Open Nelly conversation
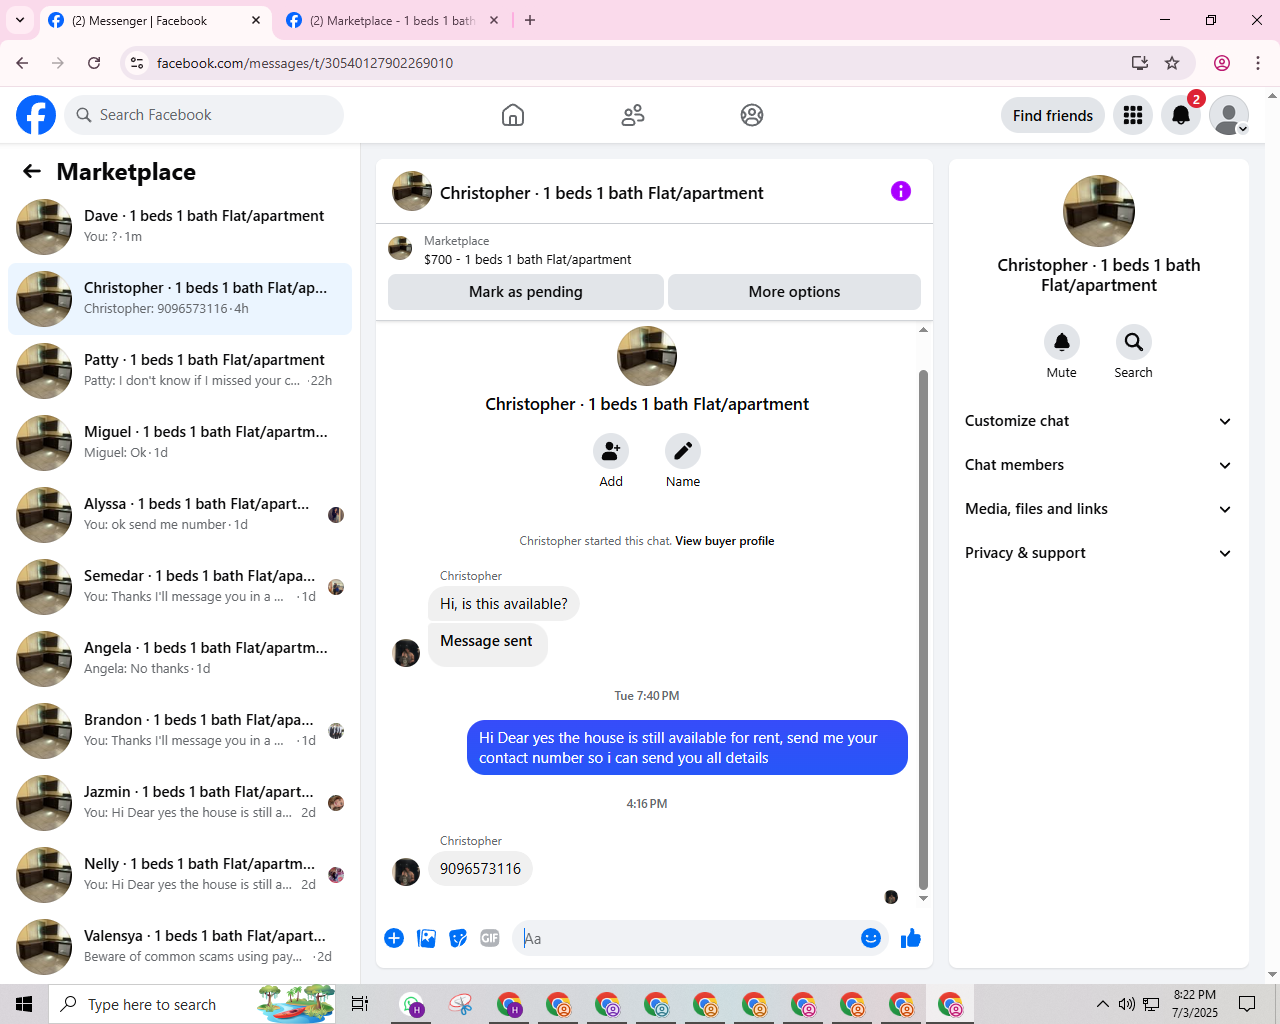The height and width of the screenshot is (1024, 1280). (180, 875)
